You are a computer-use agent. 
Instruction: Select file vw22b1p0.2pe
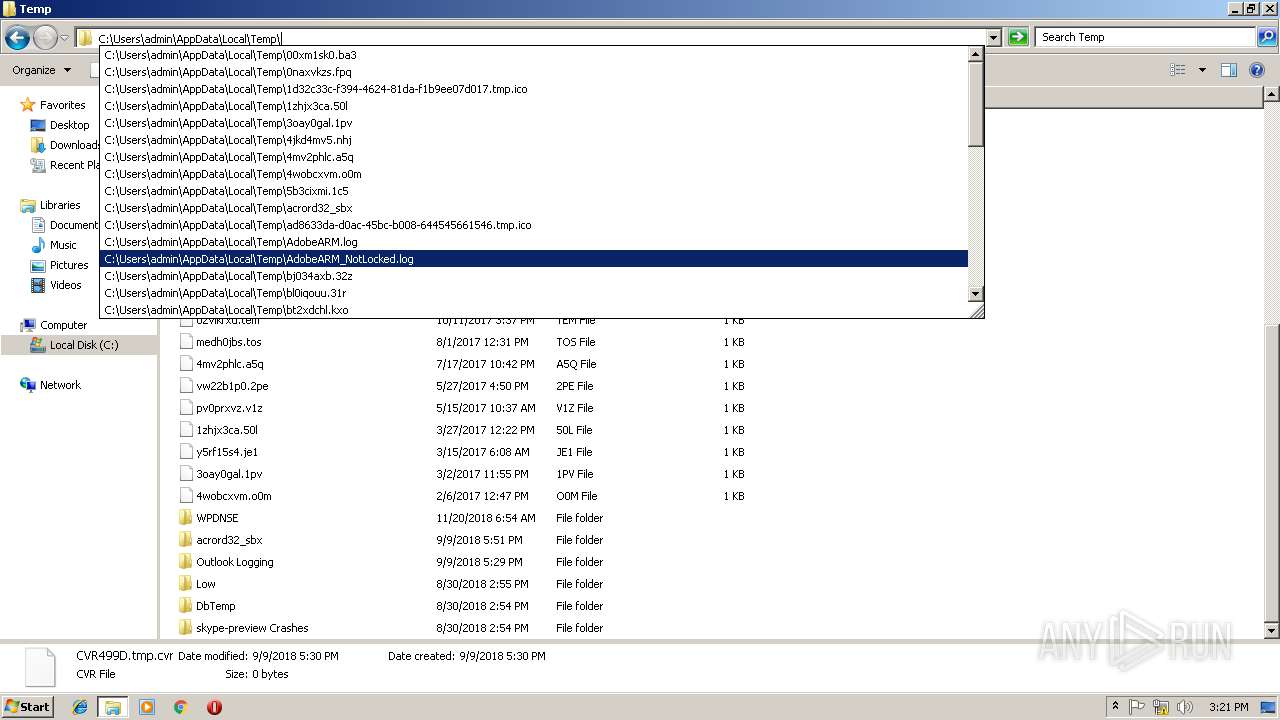pyautogui.click(x=232, y=386)
